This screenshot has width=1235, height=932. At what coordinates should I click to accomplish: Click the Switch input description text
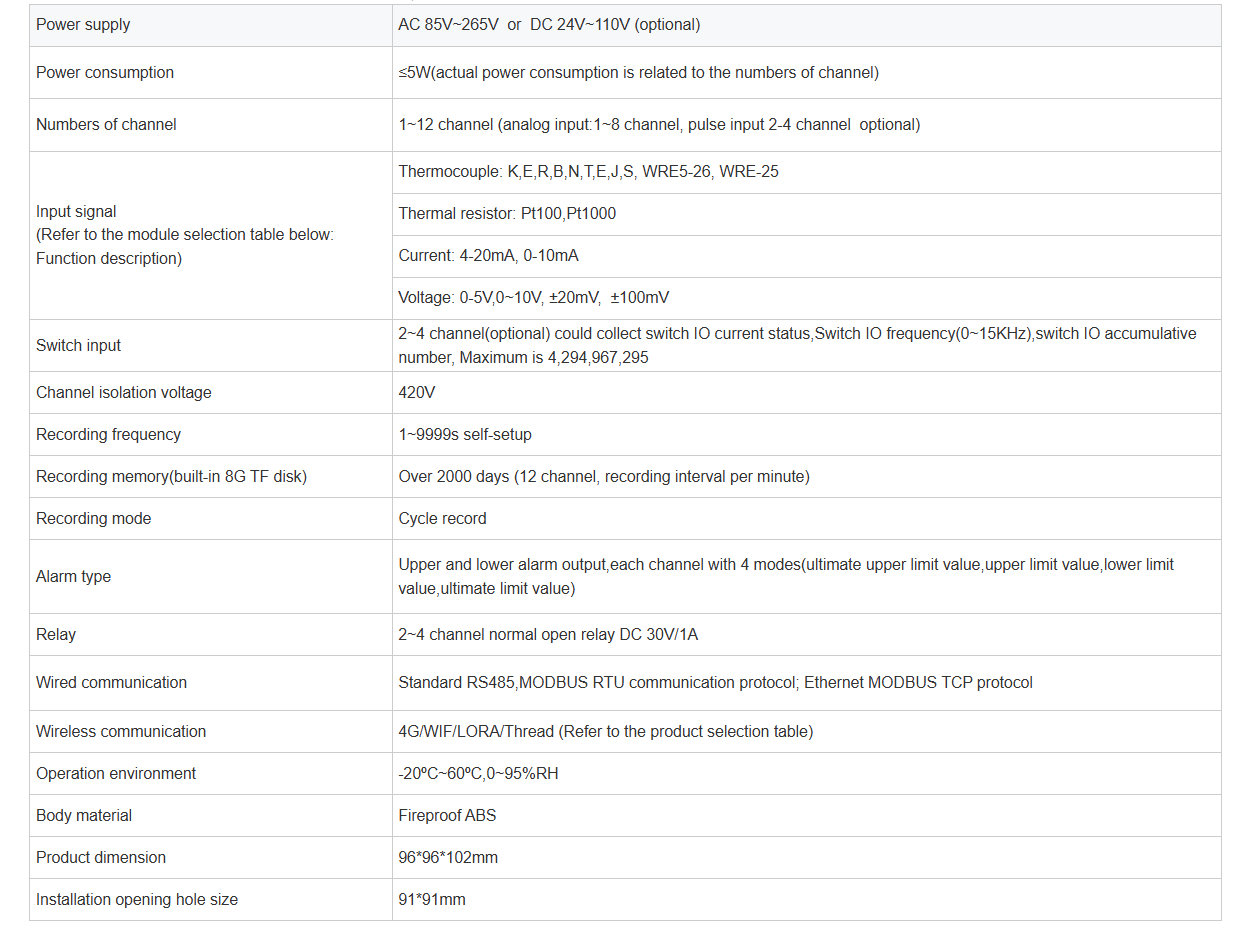[797, 346]
